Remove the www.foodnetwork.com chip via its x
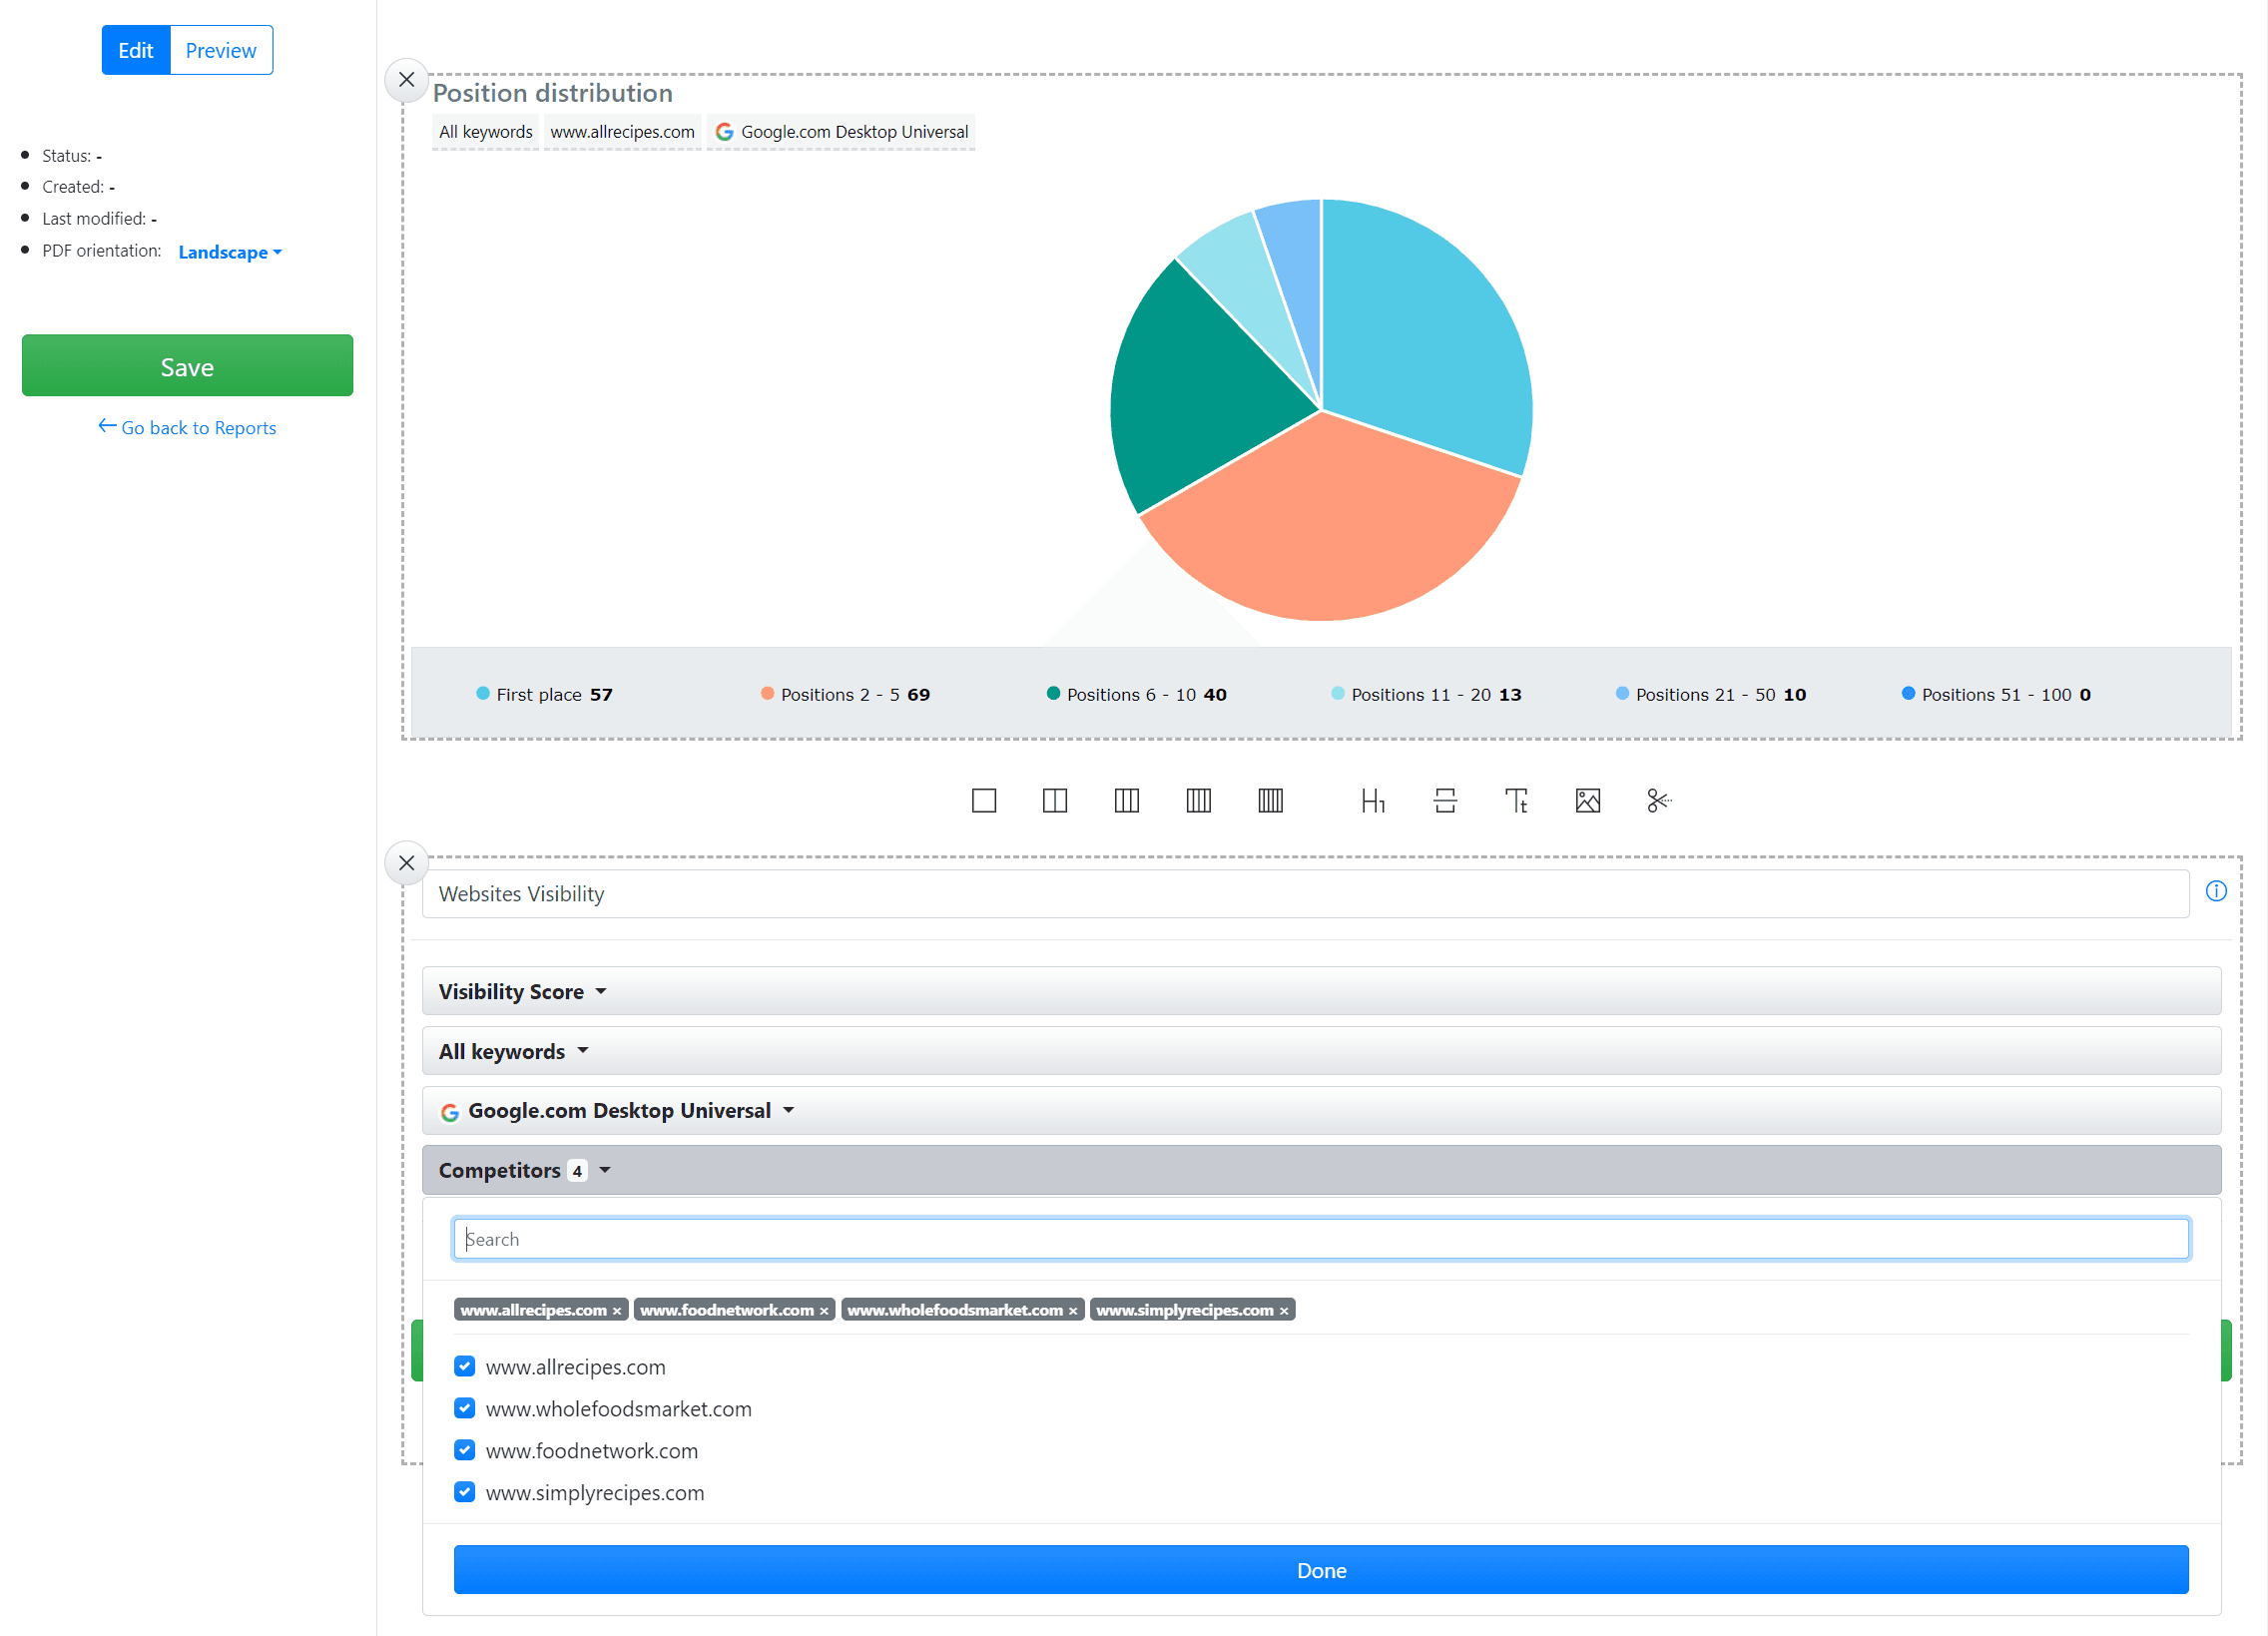 click(824, 1311)
